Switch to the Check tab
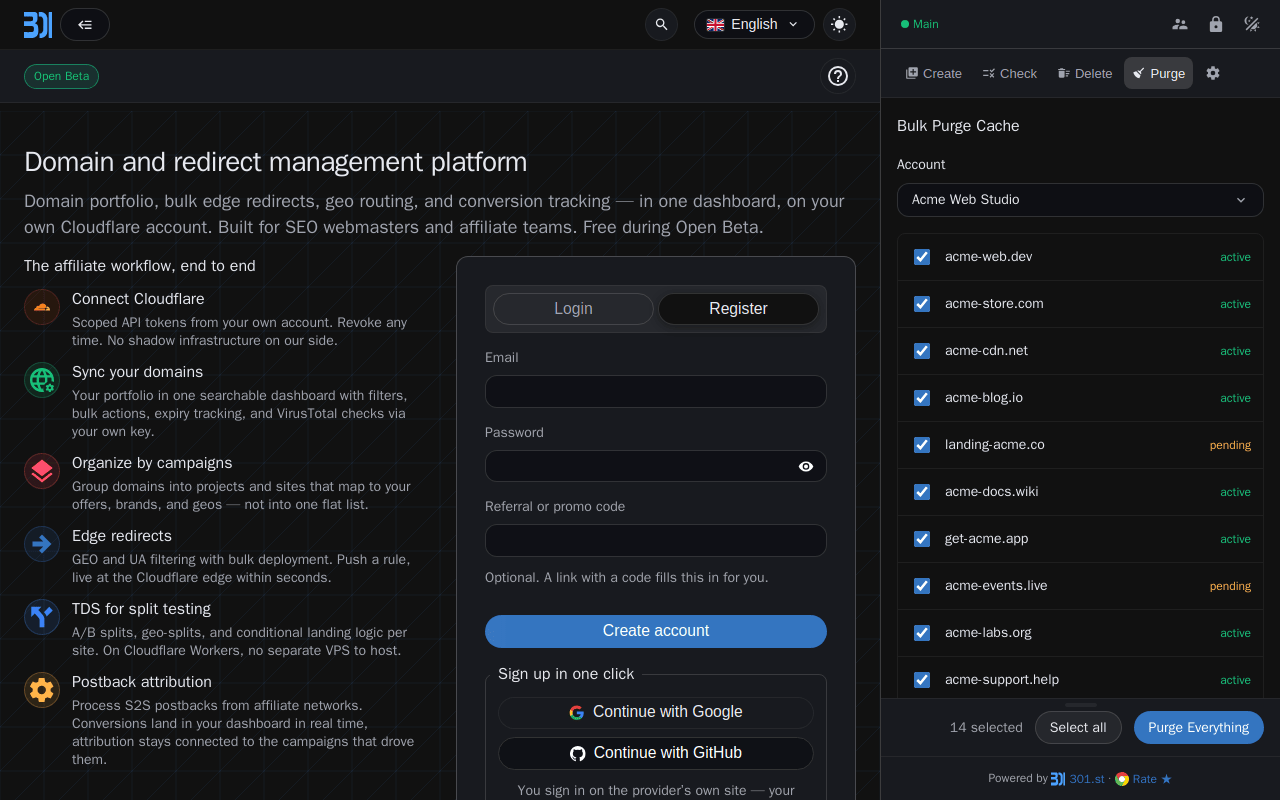1280x800 pixels. 1010,73
